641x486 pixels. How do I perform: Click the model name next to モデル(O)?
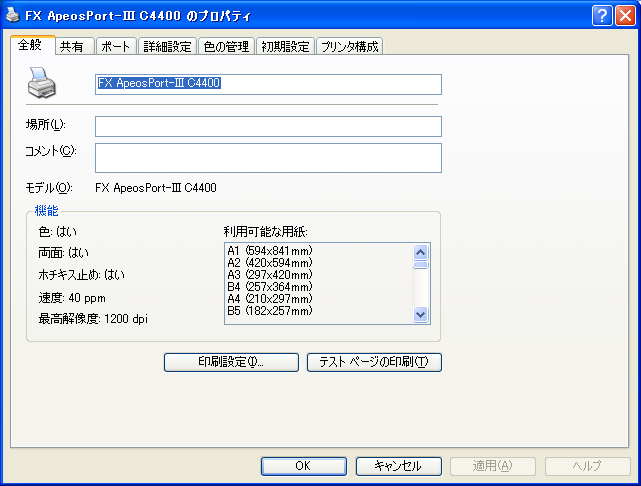tap(156, 188)
